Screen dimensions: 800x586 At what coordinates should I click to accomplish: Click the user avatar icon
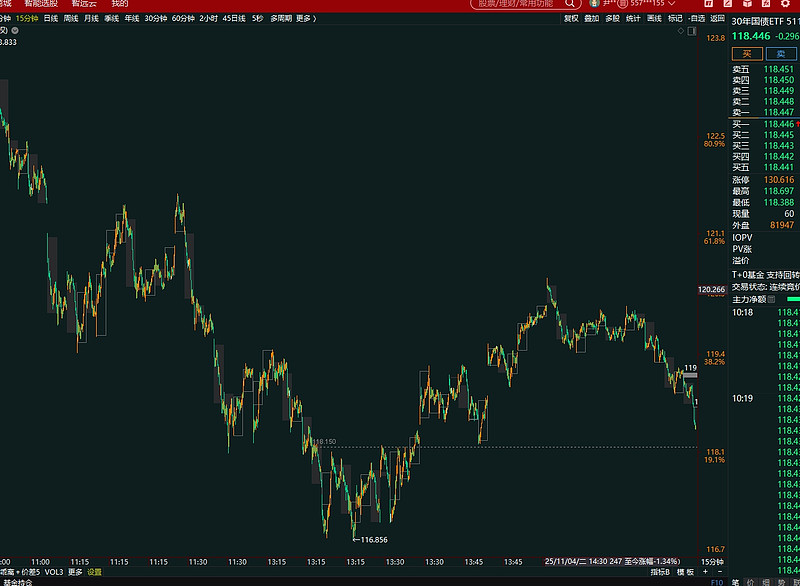[x=592, y=4]
